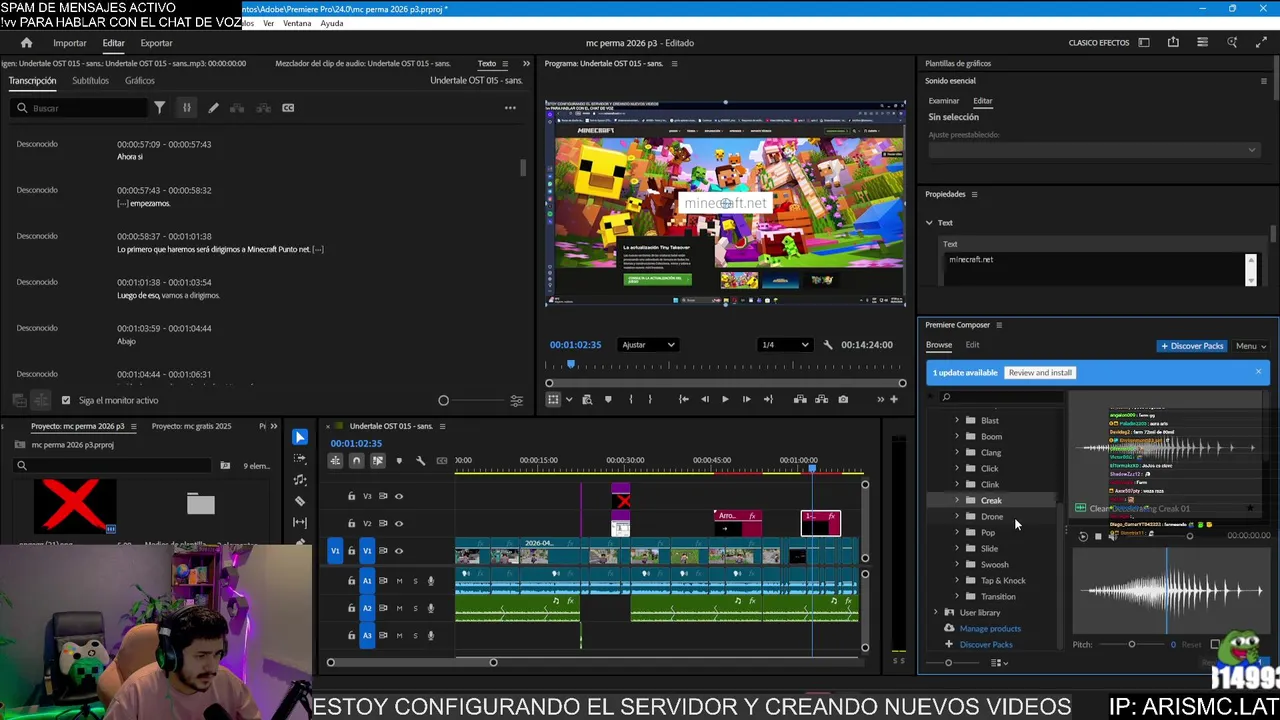The height and width of the screenshot is (720, 1280).
Task: Click Mark In brace button
Action: pyautogui.click(x=630, y=399)
